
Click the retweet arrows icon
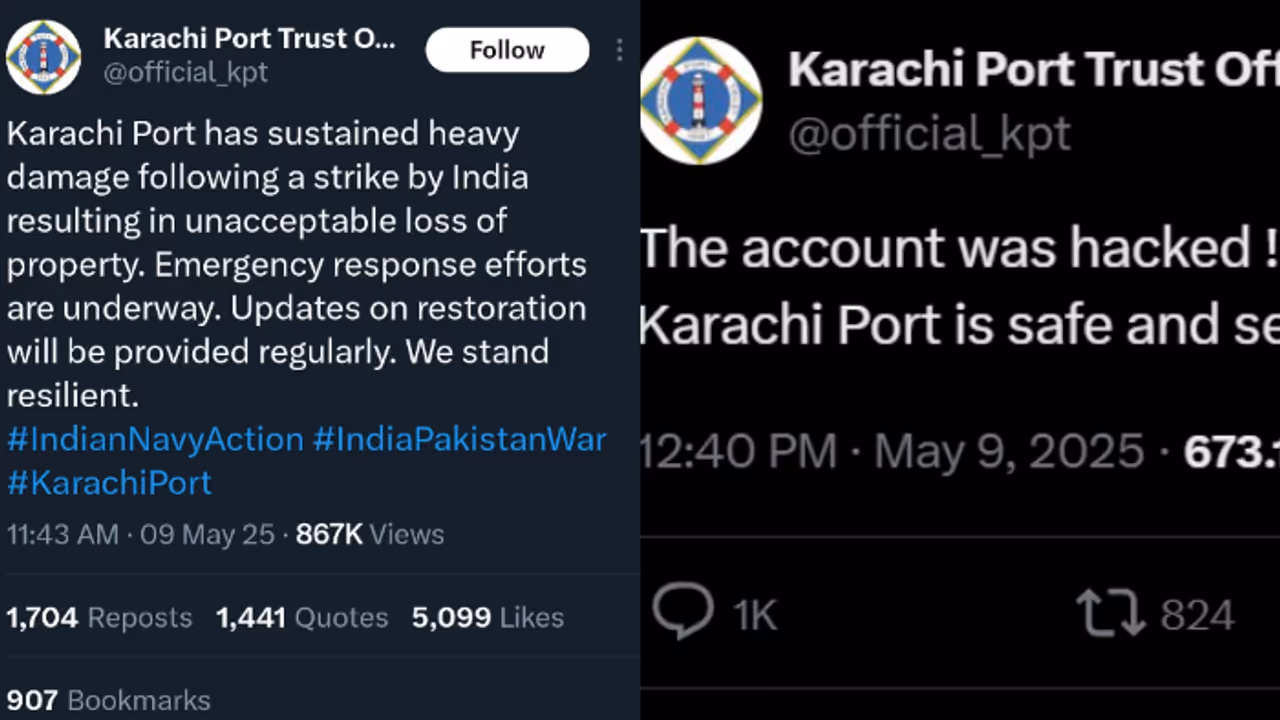tap(1110, 613)
